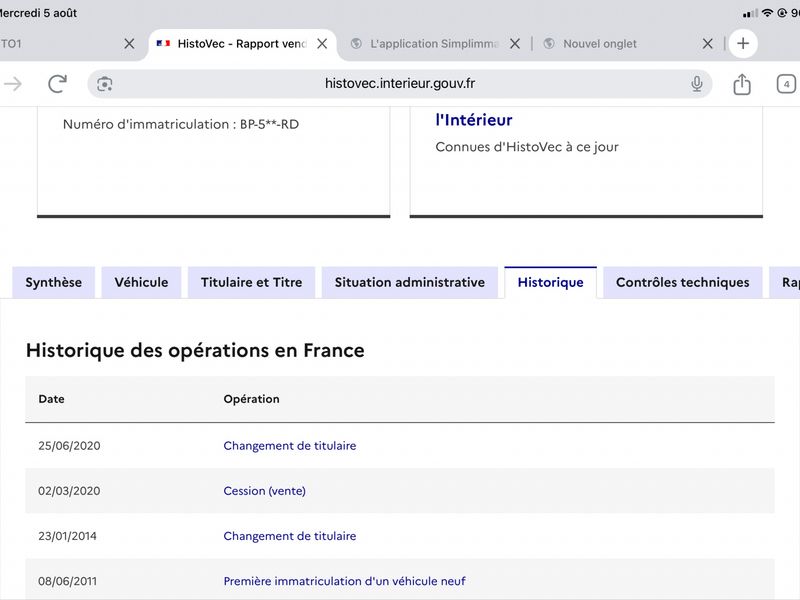
Task: Select the date 25/06/2020 cell
Action: coord(69,445)
